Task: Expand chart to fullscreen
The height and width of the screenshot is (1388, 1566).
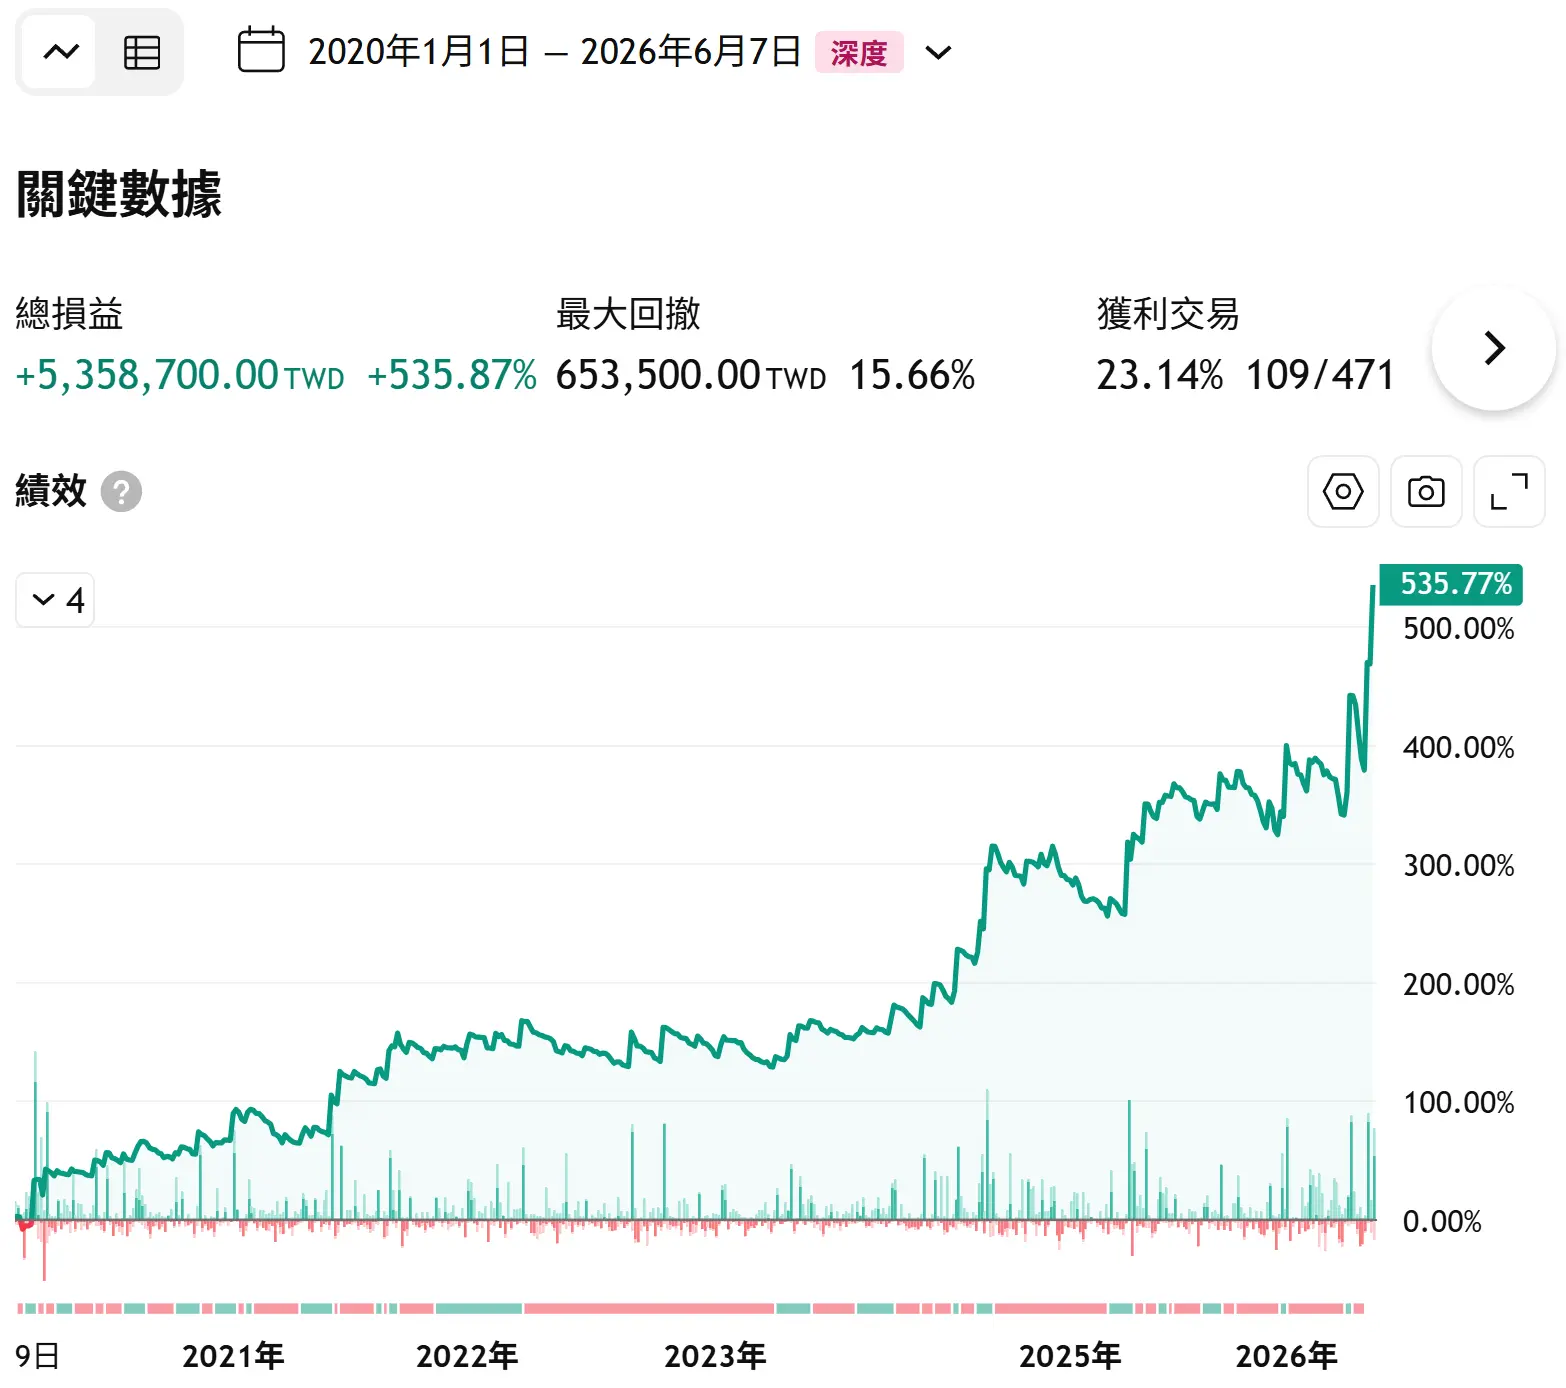Action: tap(1509, 492)
